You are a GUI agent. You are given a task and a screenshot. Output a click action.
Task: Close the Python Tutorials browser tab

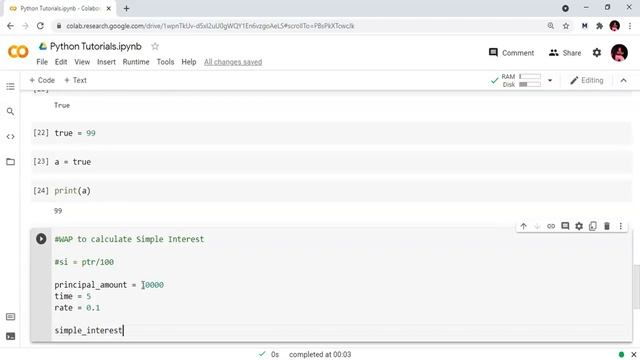coord(109,8)
